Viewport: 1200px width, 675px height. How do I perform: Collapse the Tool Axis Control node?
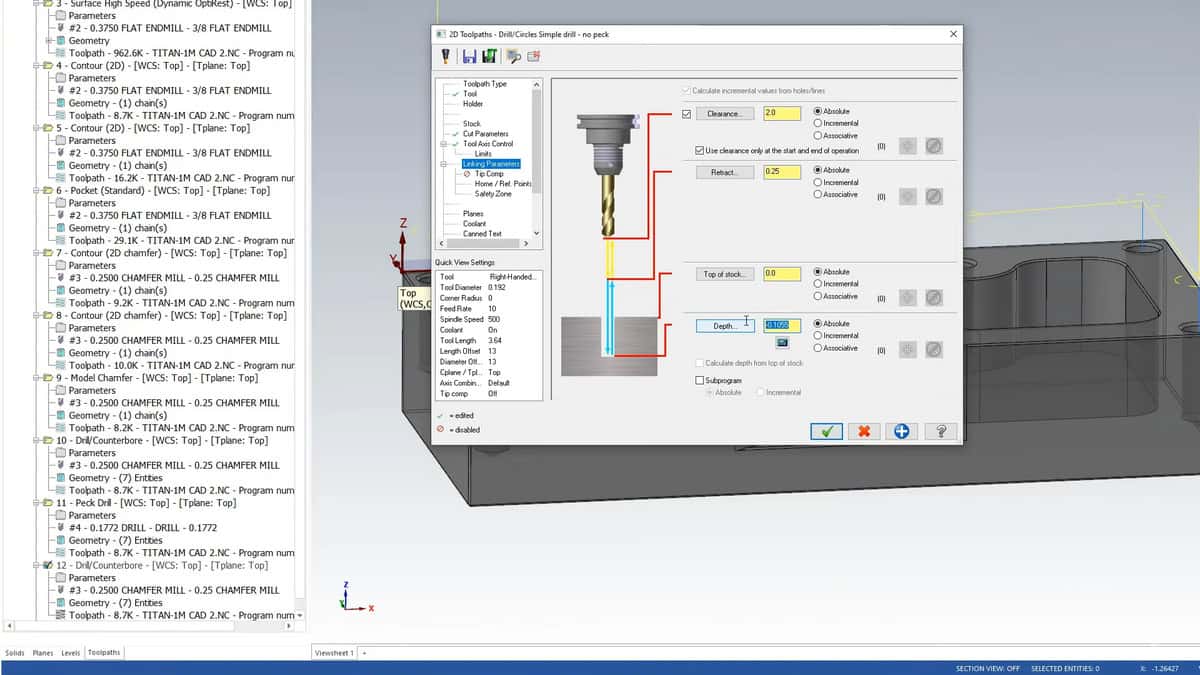click(442, 144)
